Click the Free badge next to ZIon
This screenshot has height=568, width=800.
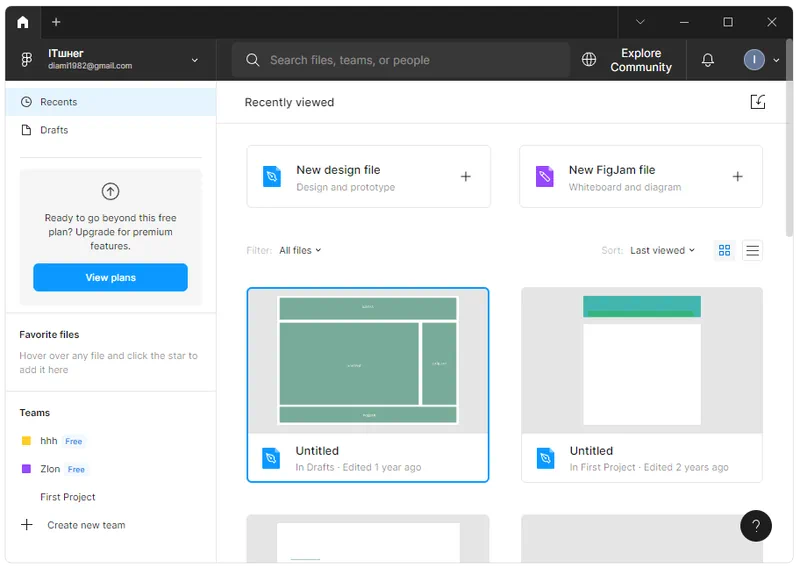pos(76,470)
